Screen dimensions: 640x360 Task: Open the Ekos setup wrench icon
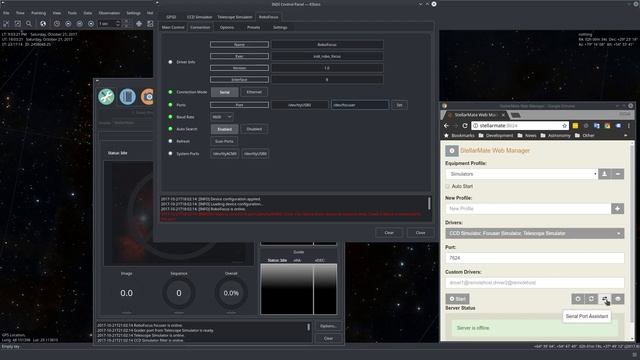(106, 97)
